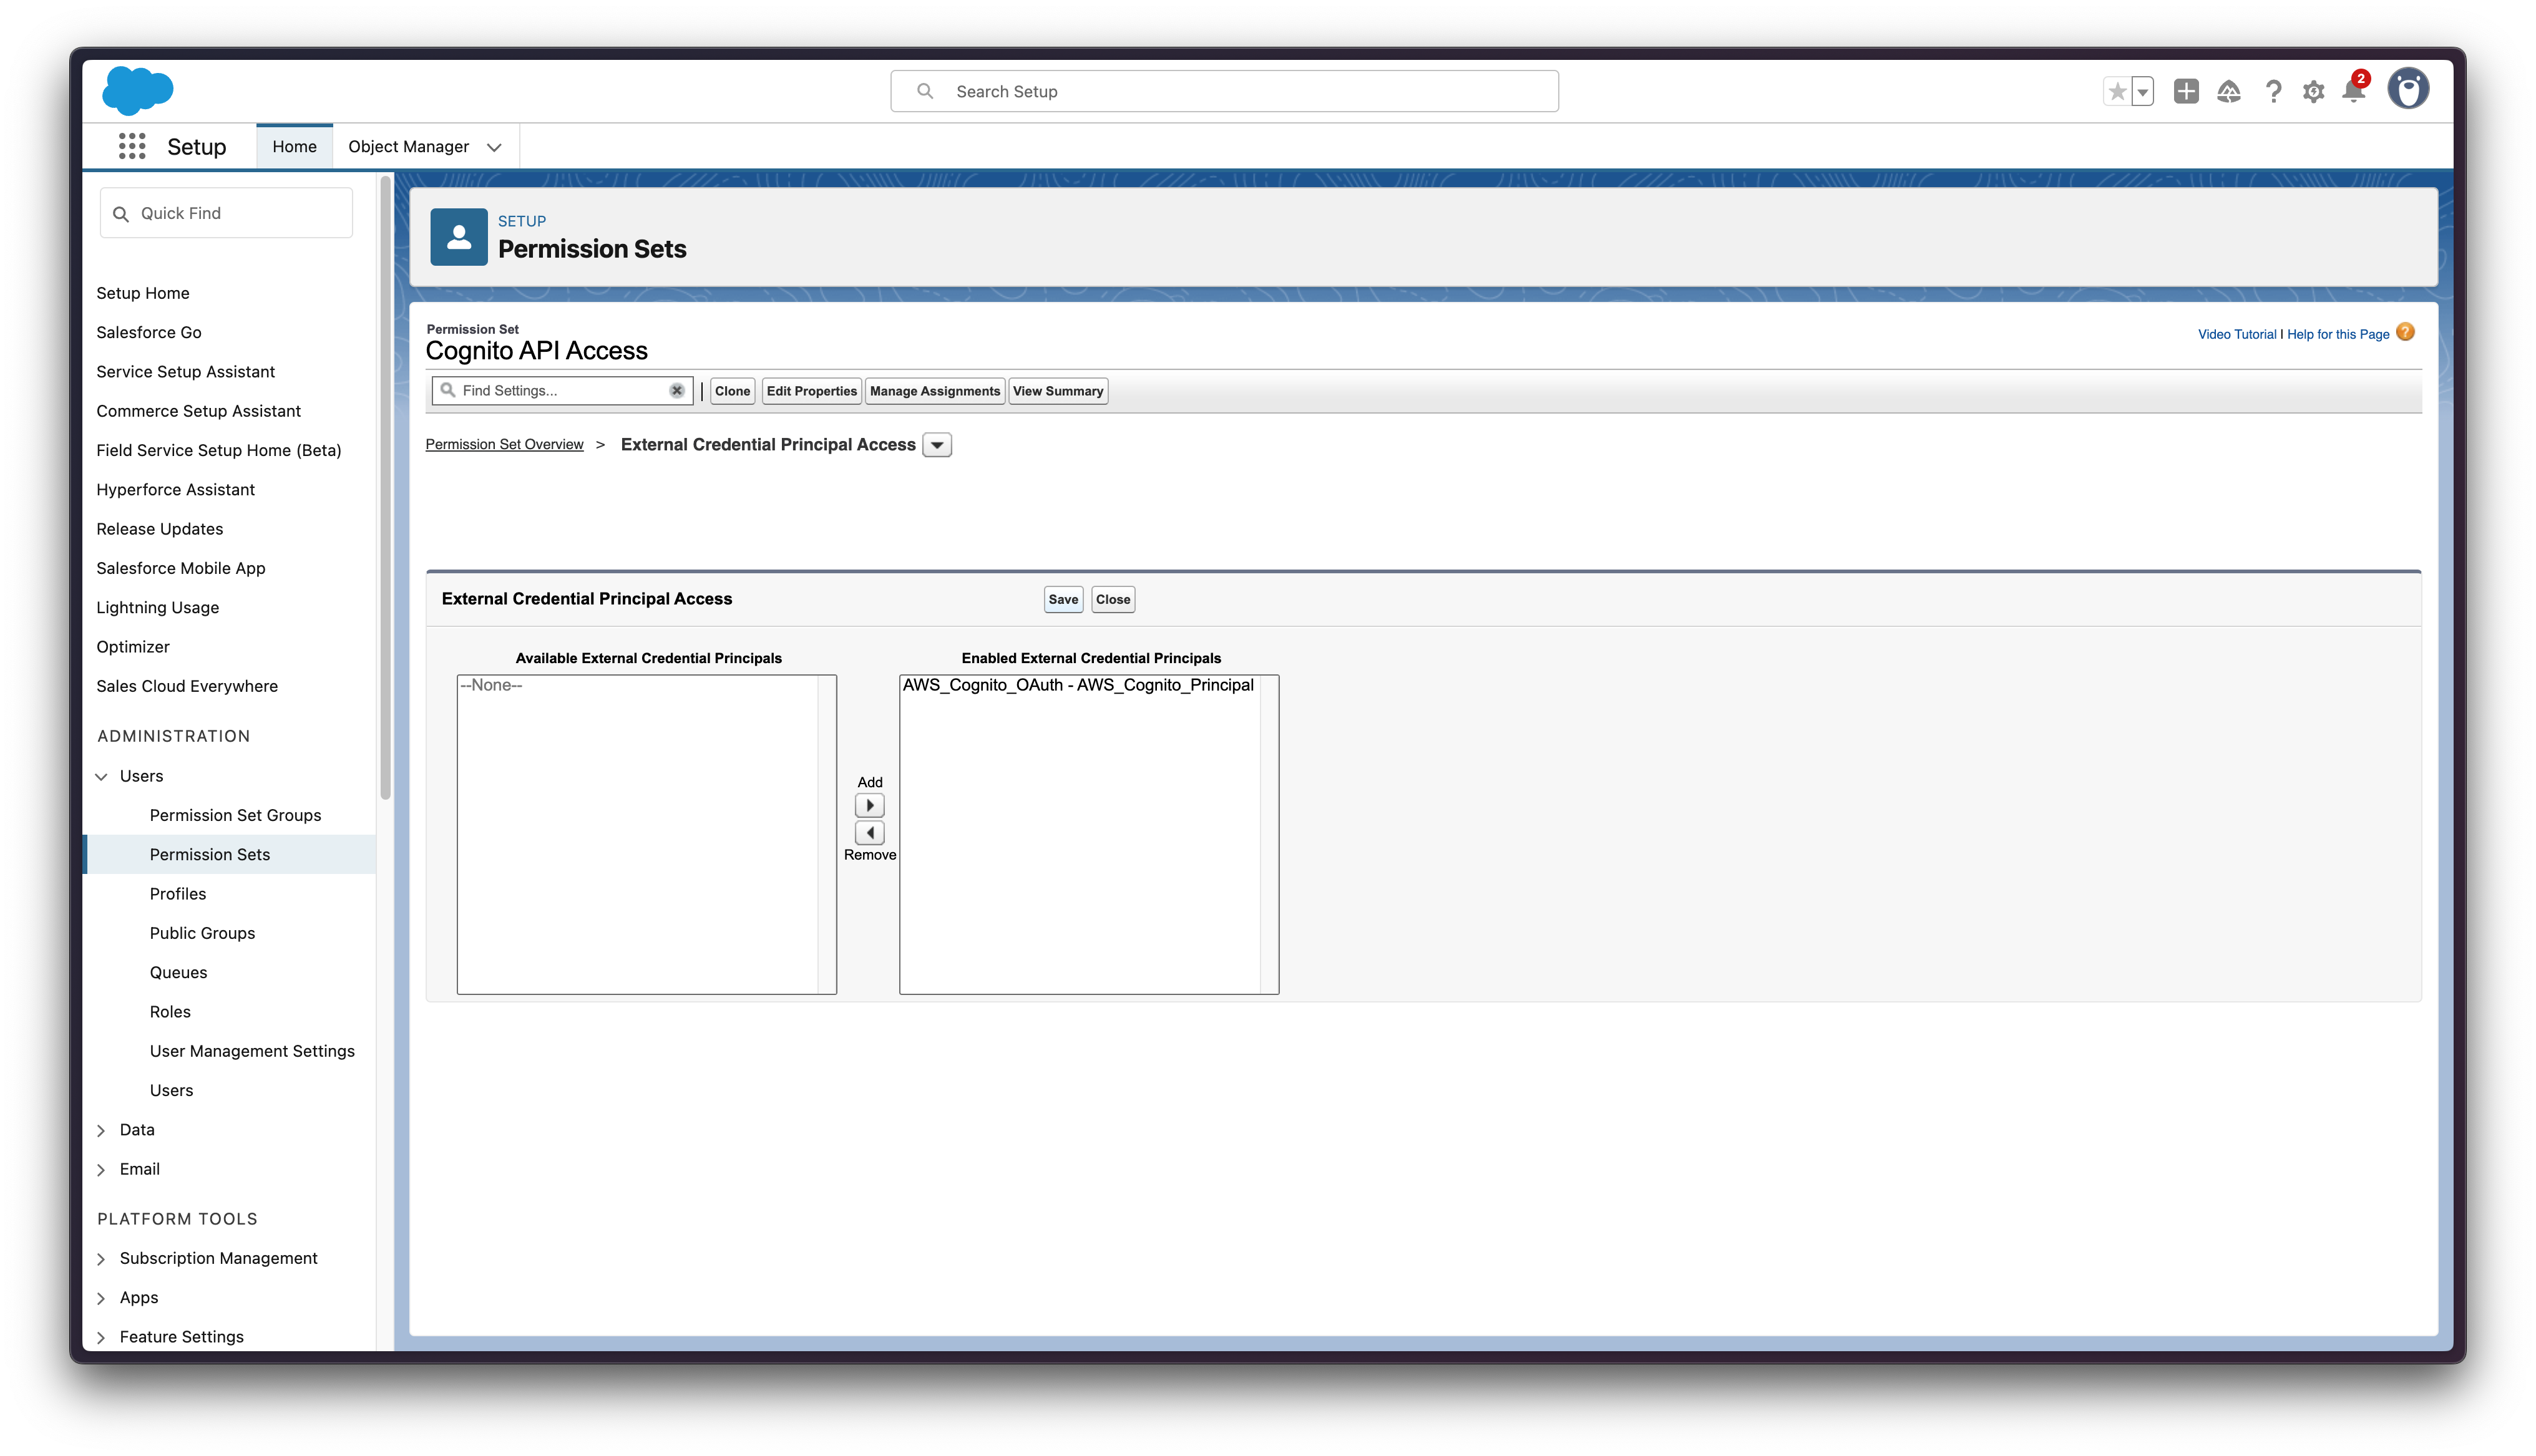Image resolution: width=2536 pixels, height=1456 pixels.
Task: Open Field Service Setup Home (Beta)
Action: click(219, 451)
